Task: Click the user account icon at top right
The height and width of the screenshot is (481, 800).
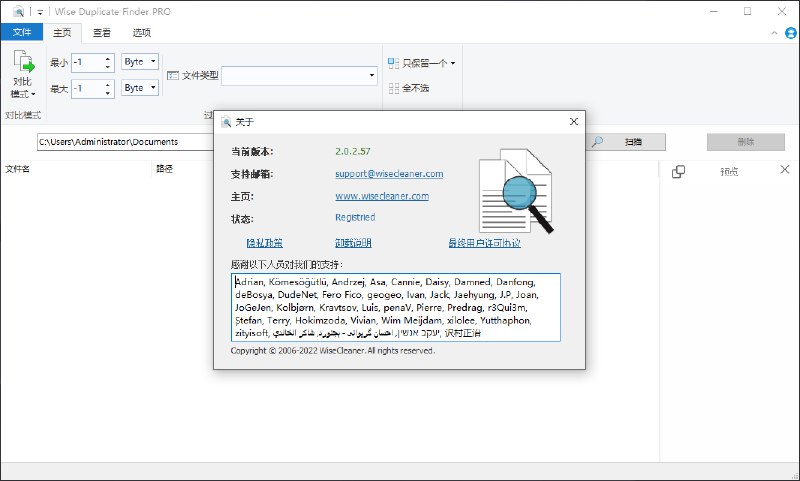Action: (x=790, y=33)
